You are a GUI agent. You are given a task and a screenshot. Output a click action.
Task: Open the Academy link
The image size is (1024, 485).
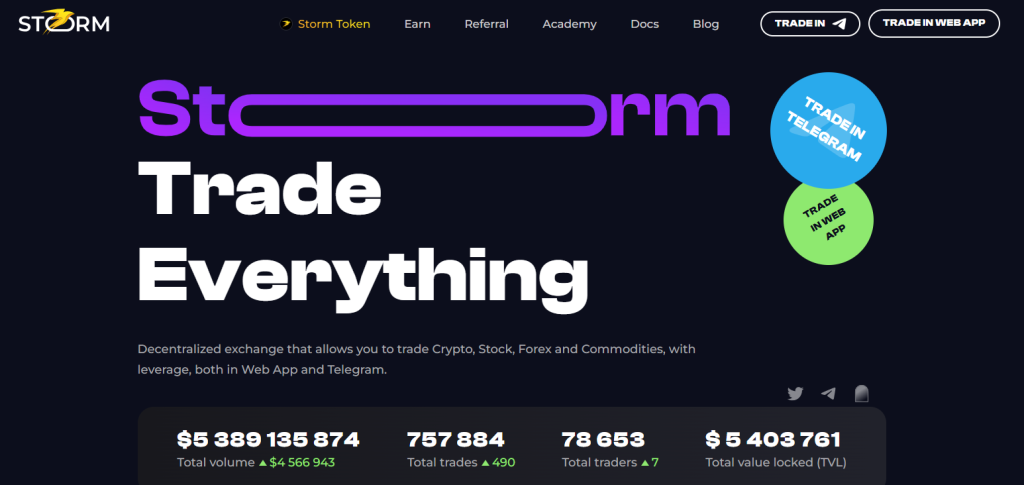(569, 24)
